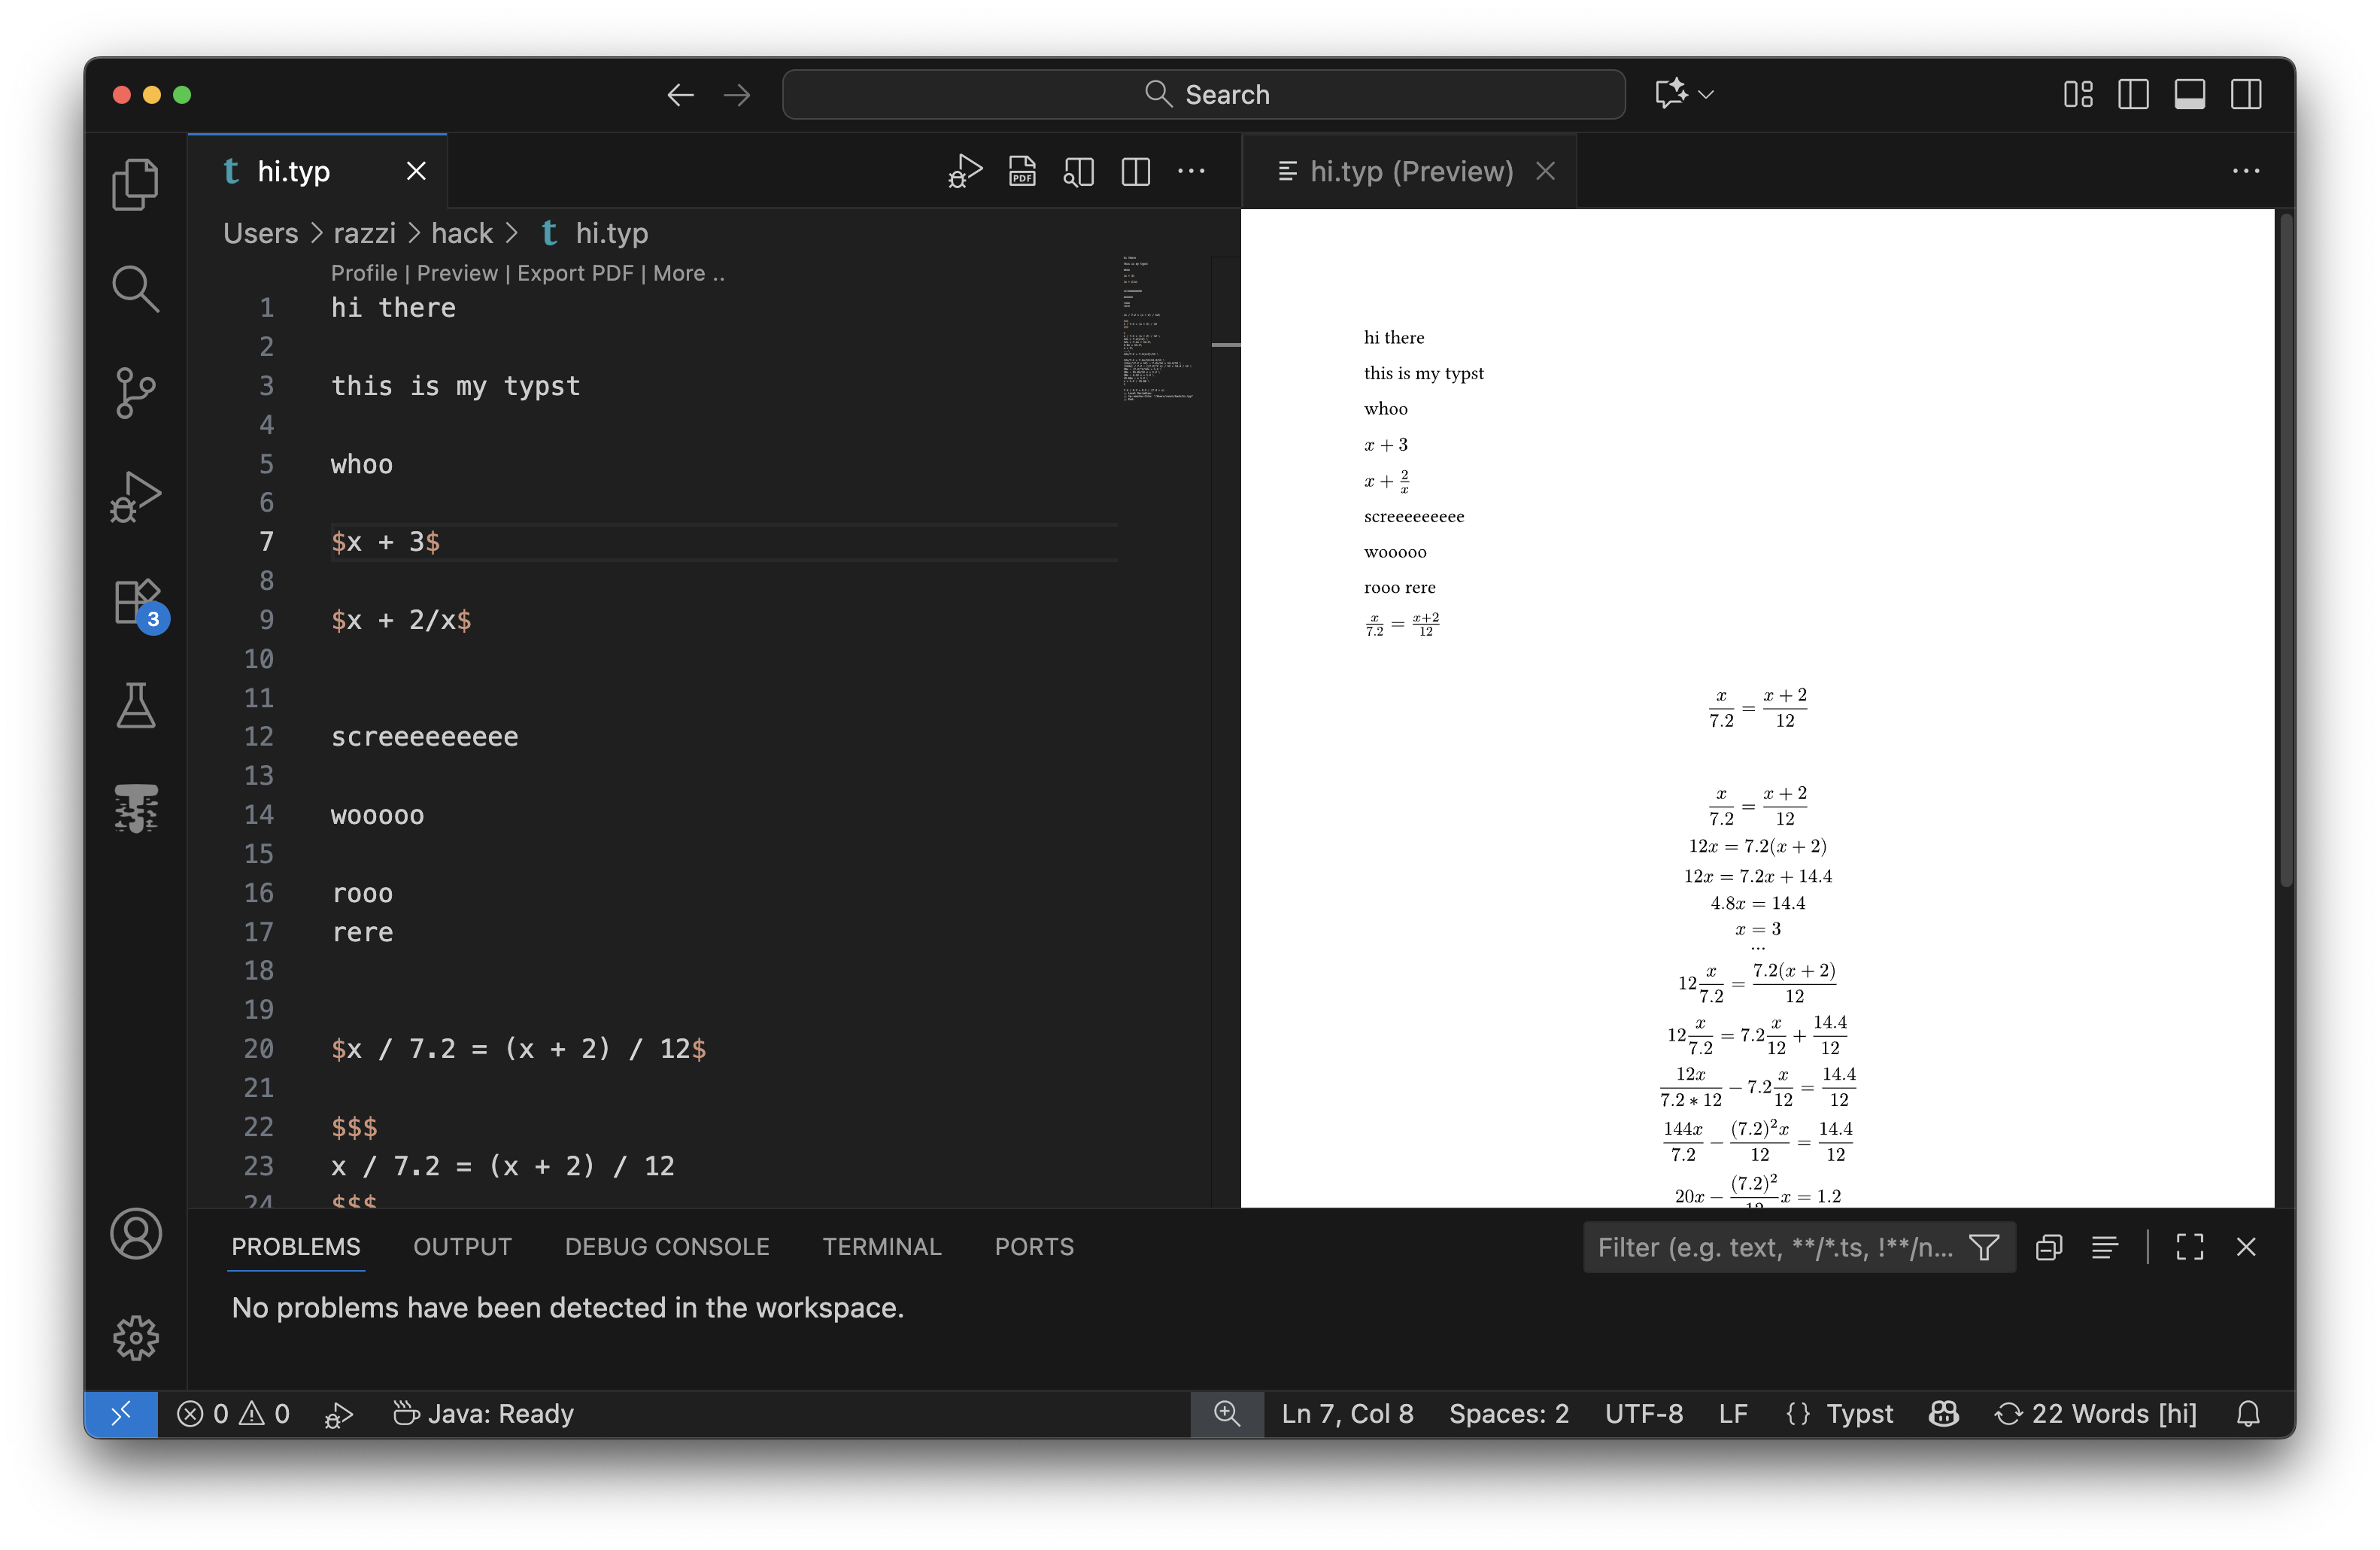
Task: Open the Tinymist Typst sidebar view
Action: 135,809
